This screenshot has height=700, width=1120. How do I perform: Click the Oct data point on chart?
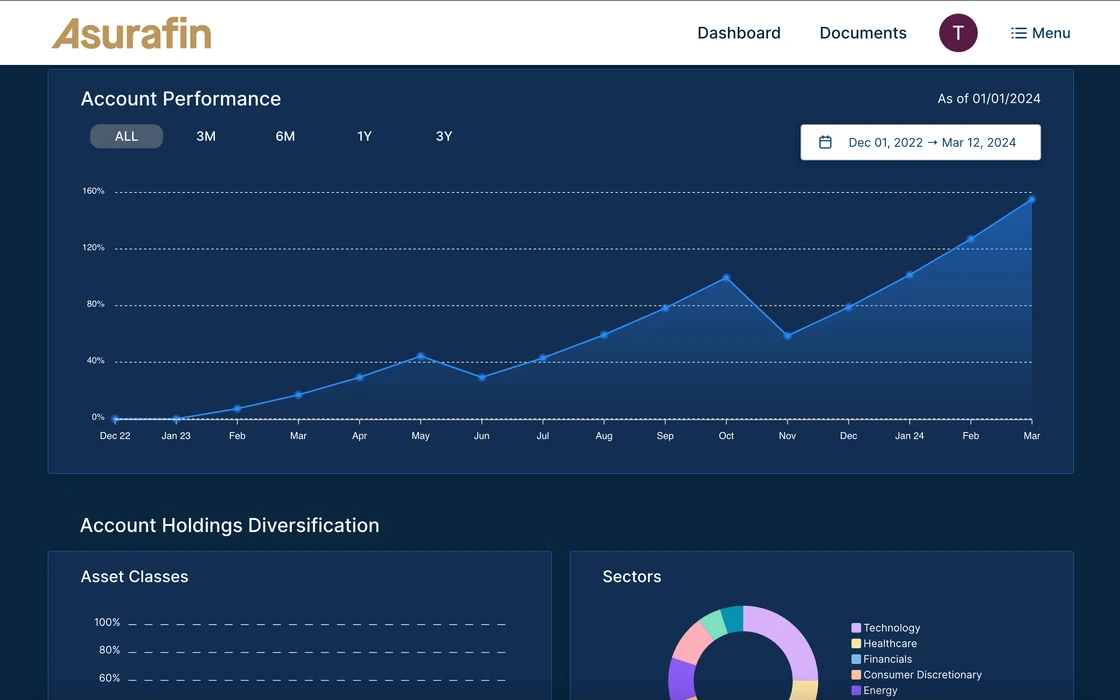tap(726, 278)
